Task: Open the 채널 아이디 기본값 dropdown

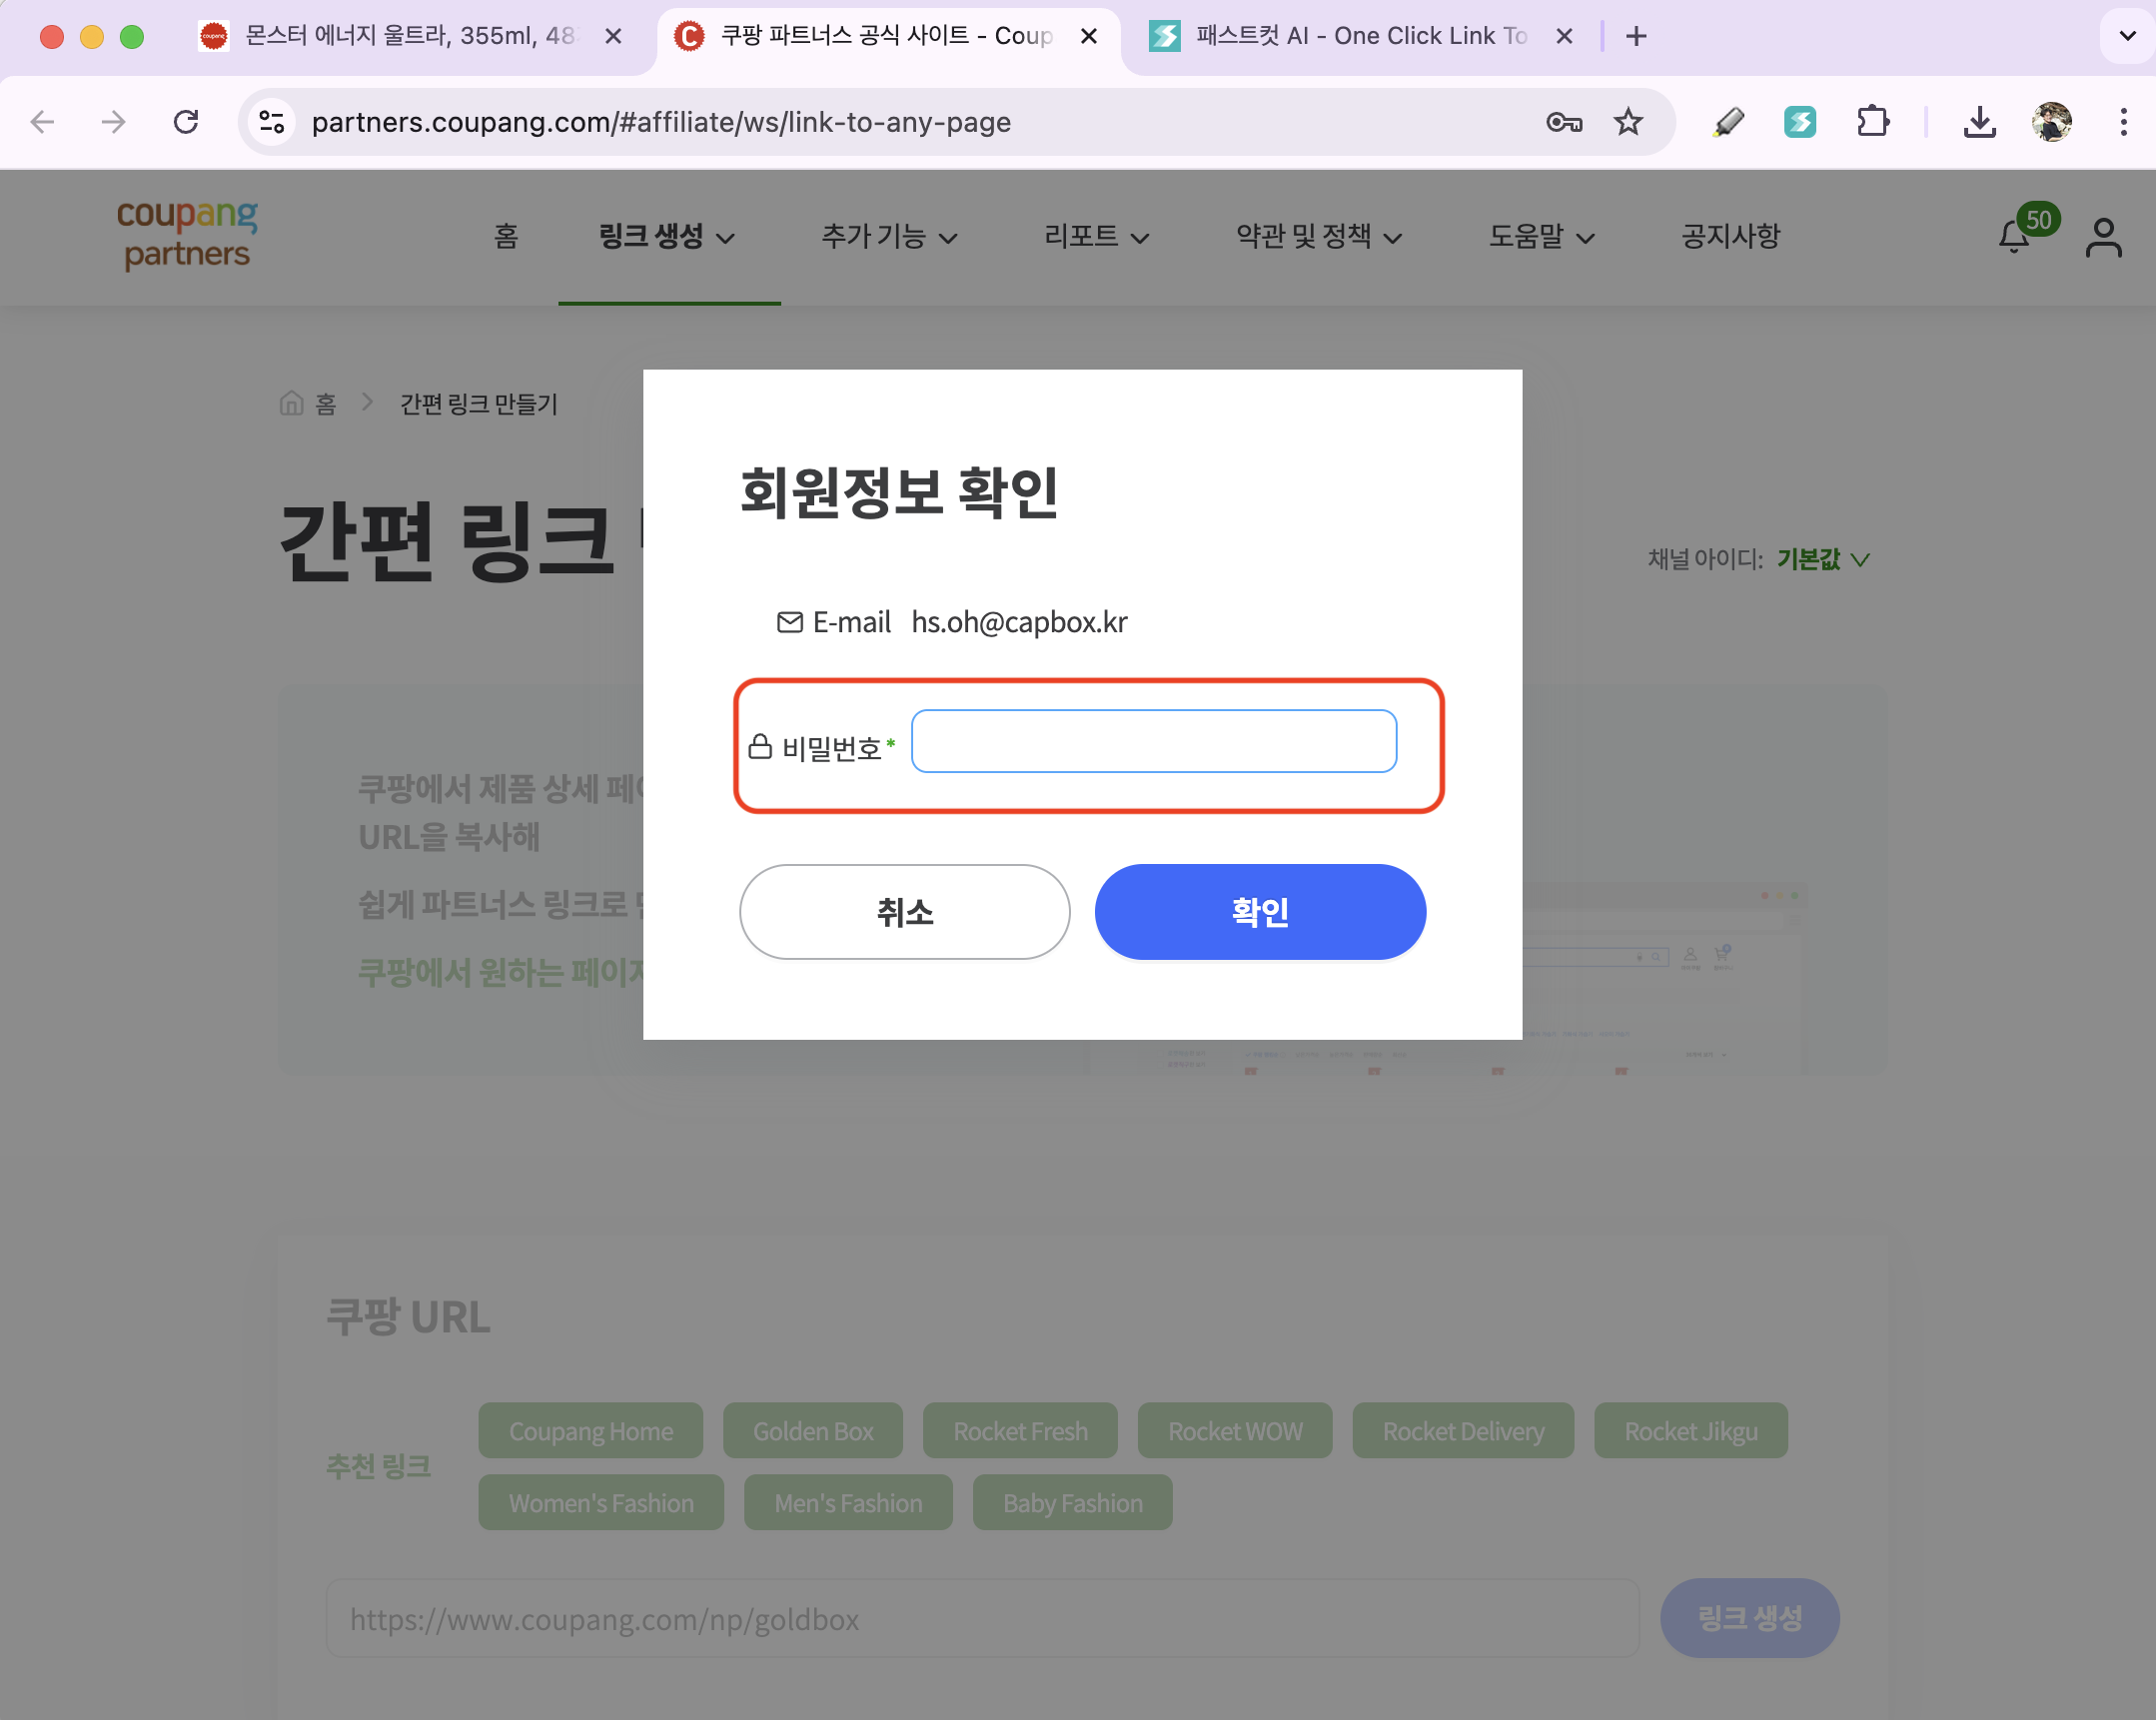Action: coord(1822,559)
